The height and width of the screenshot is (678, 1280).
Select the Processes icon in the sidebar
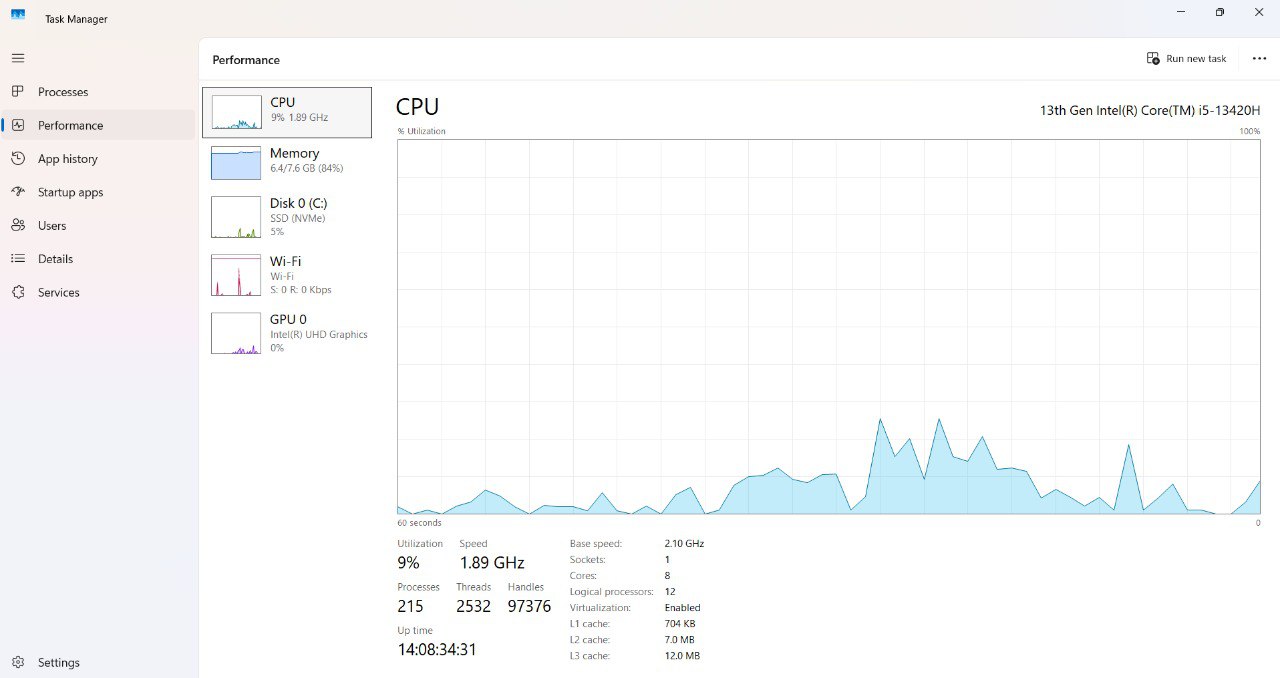click(x=18, y=91)
